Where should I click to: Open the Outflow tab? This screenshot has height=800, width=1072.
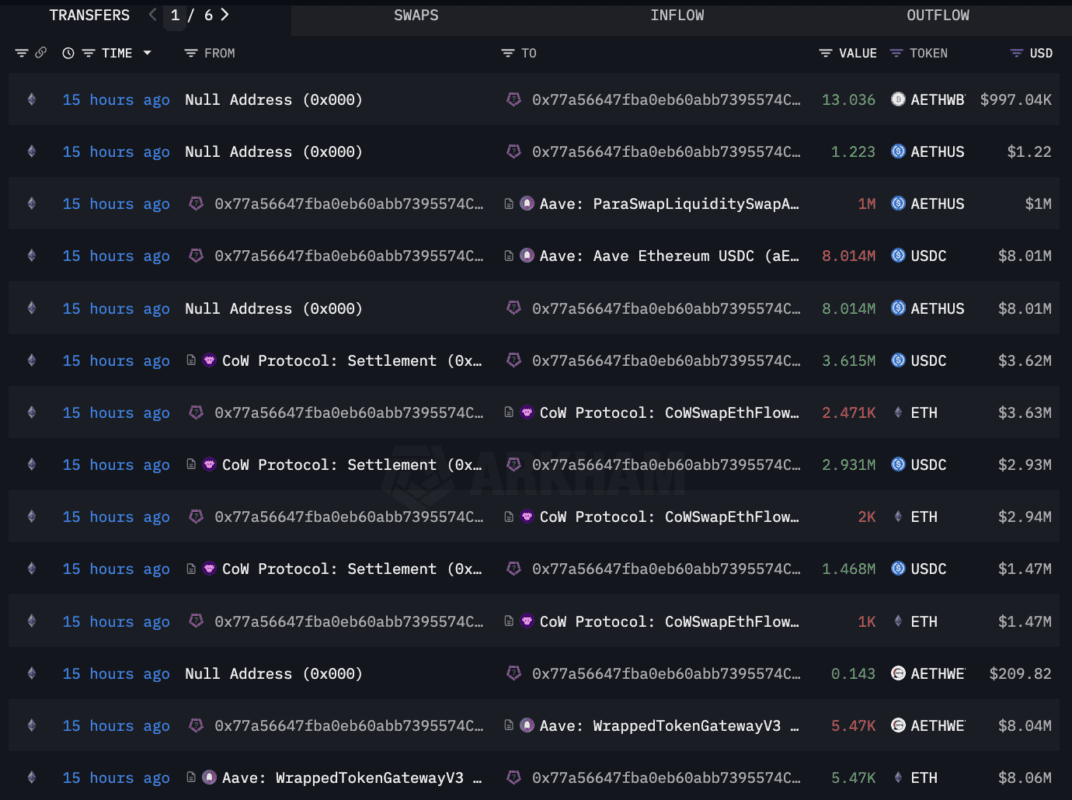pyautogui.click(x=937, y=15)
